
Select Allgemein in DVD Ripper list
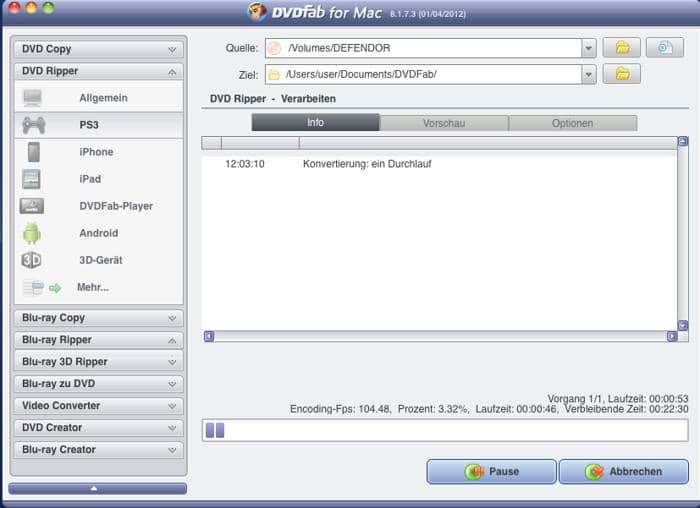click(99, 98)
